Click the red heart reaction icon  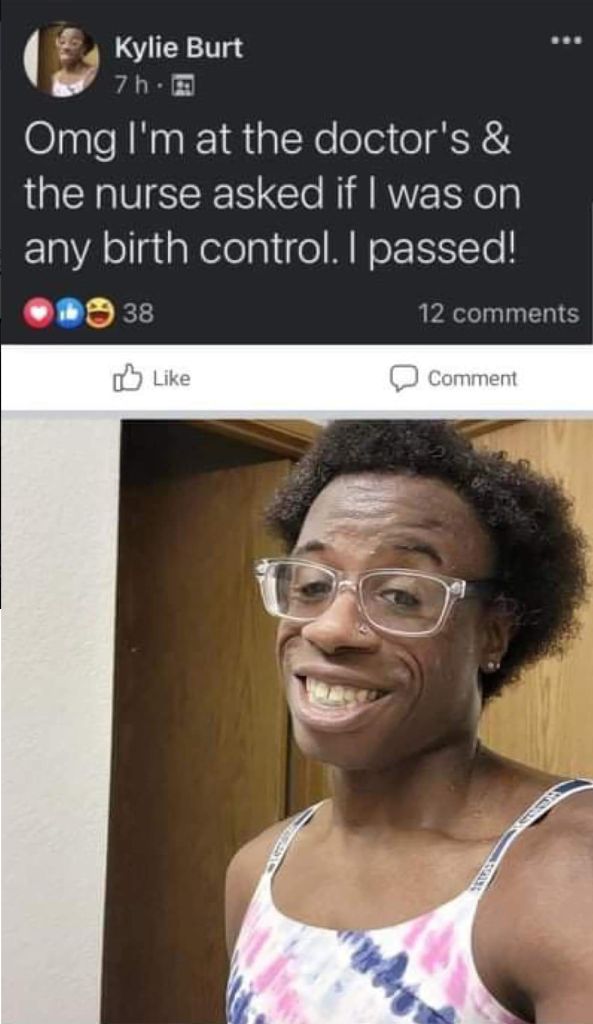[37, 313]
